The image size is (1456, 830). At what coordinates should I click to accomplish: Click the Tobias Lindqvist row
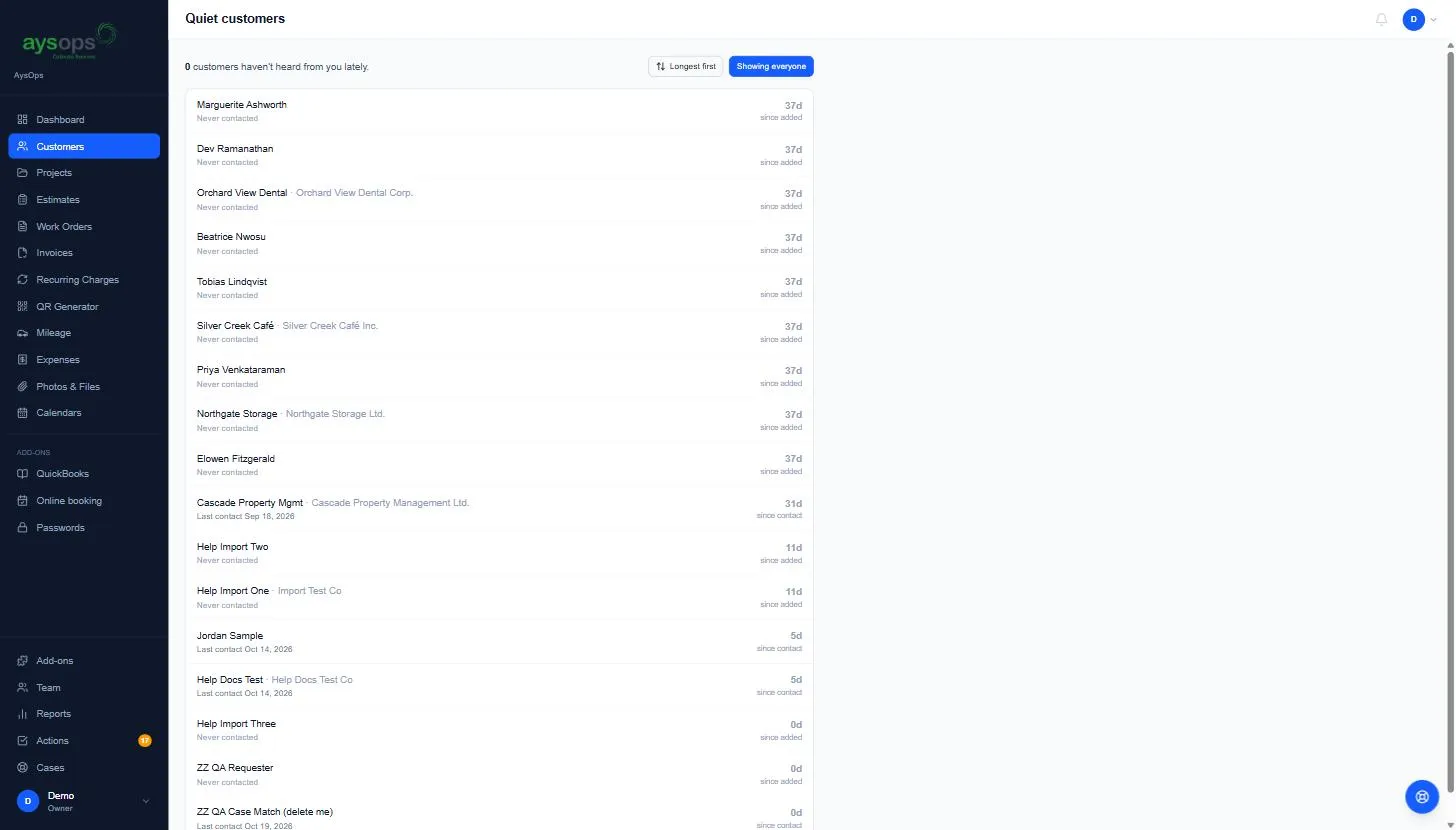[x=499, y=288]
